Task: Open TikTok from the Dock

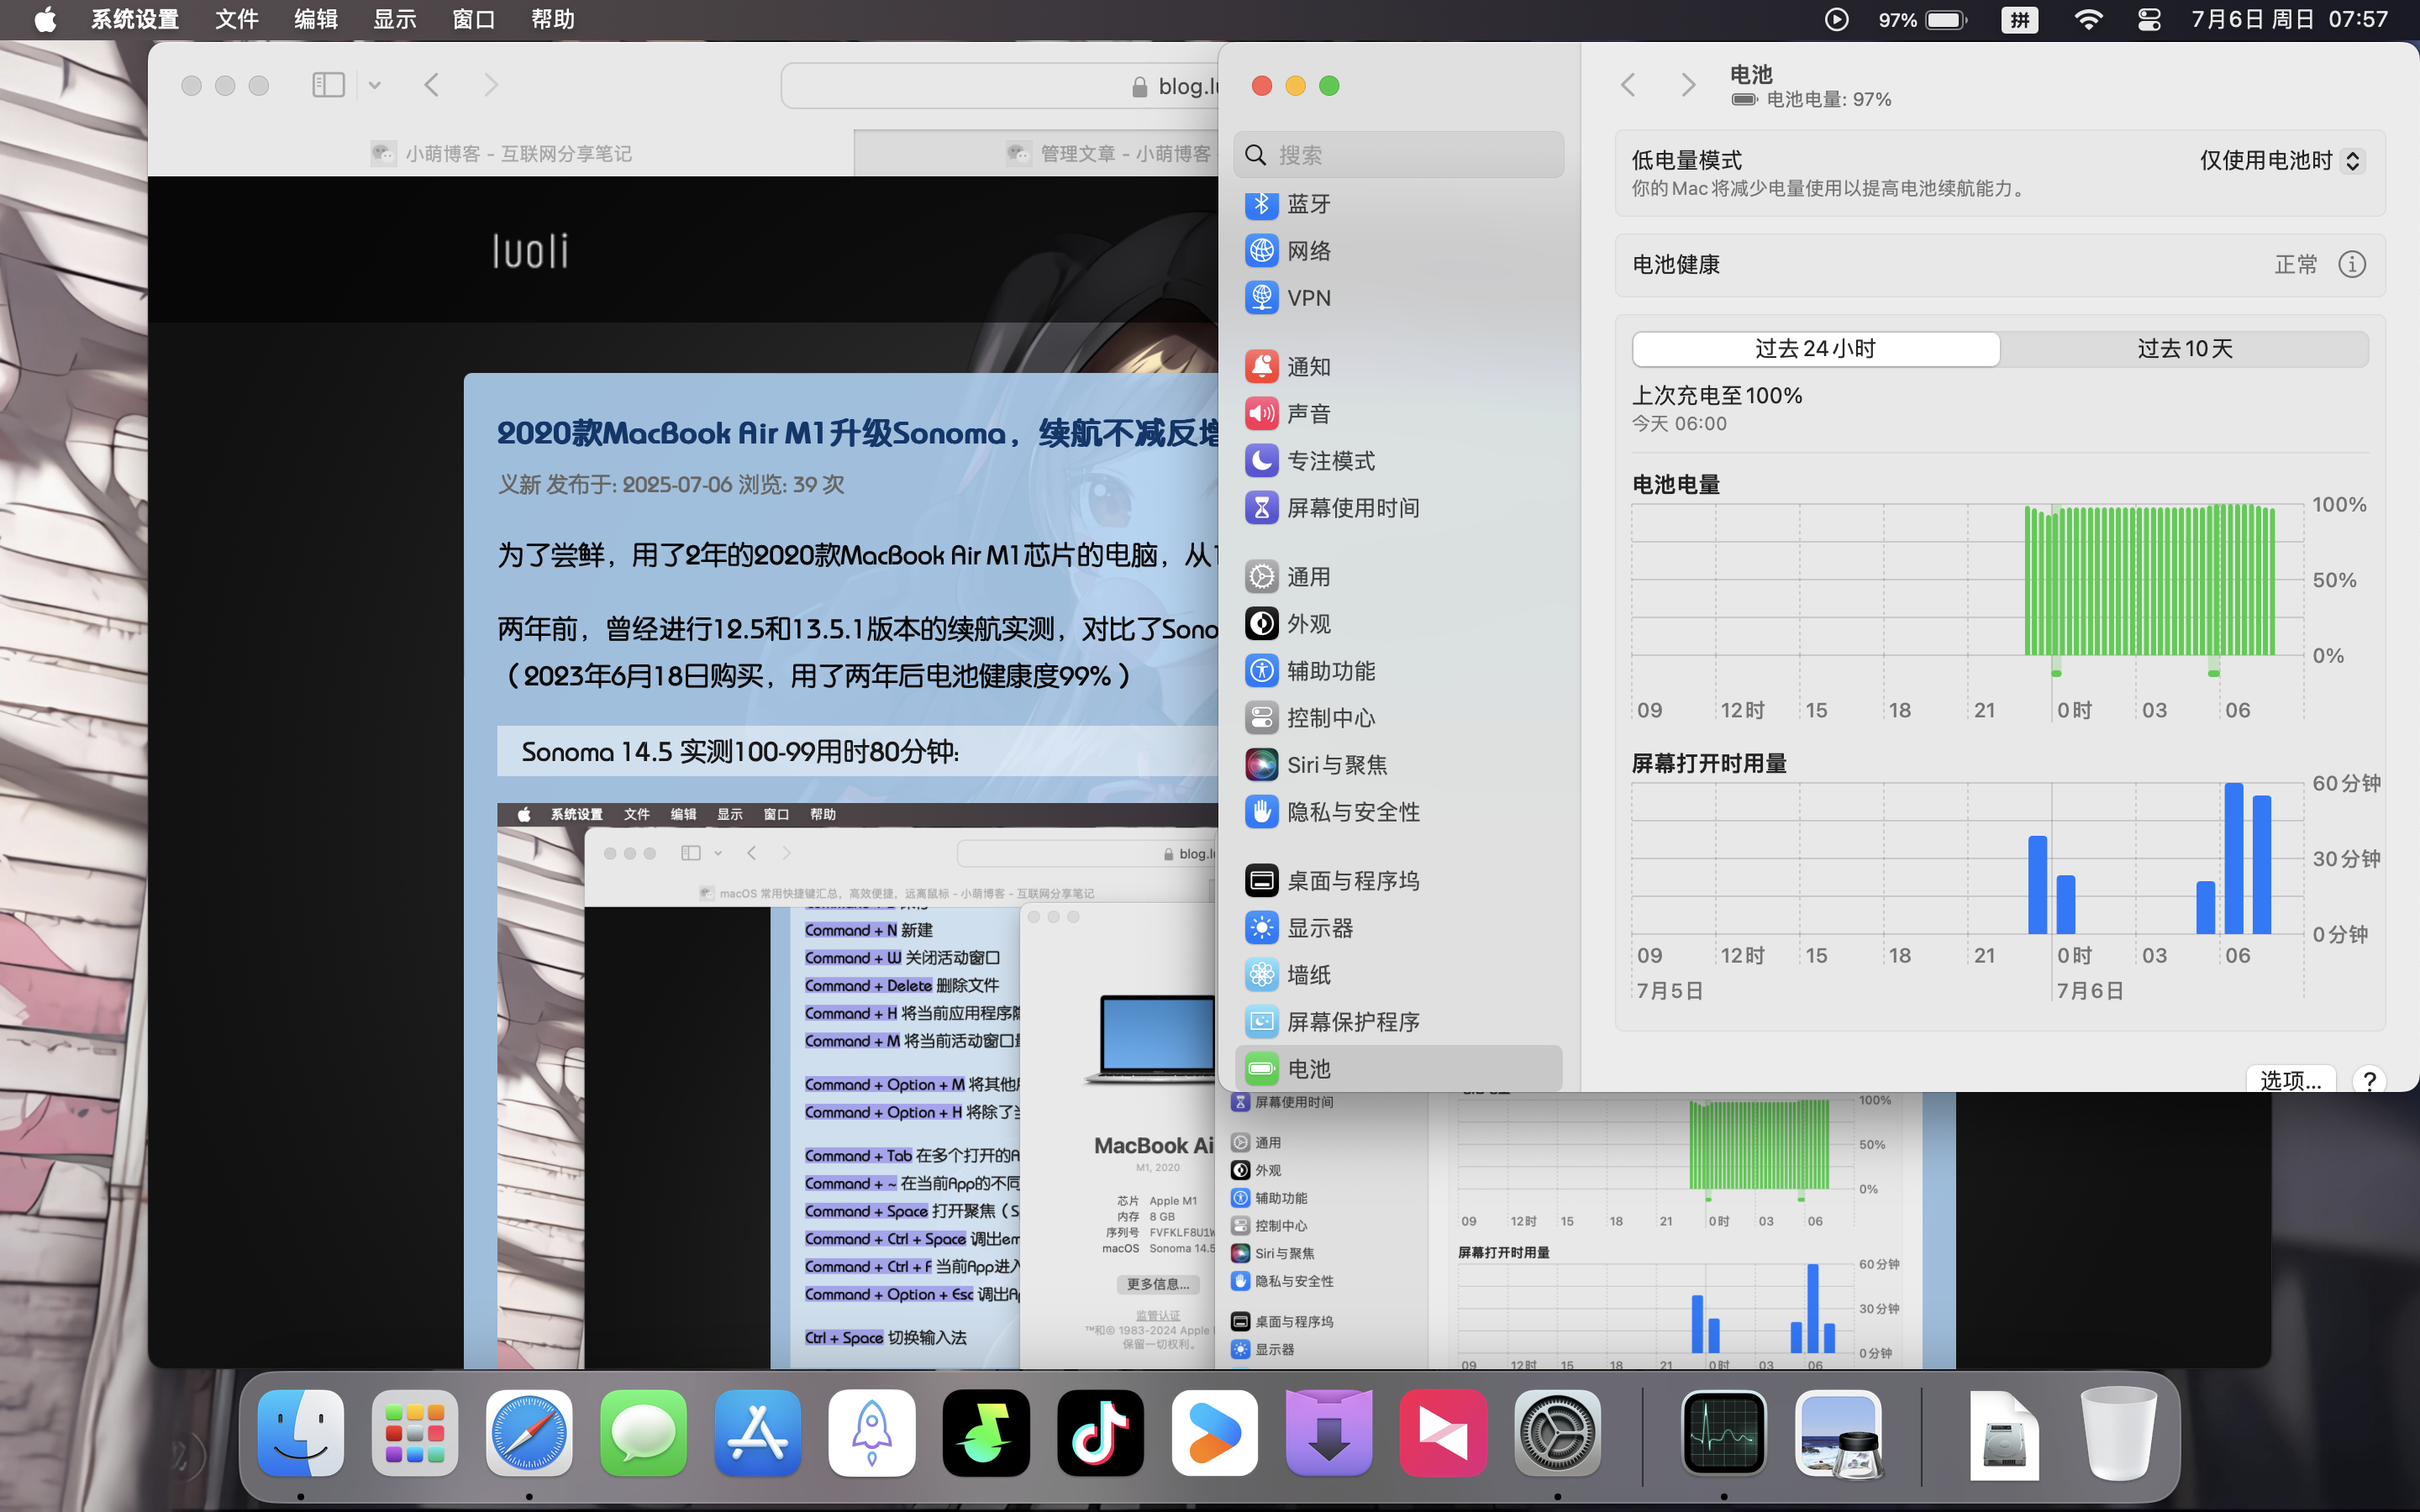Action: click(x=1100, y=1433)
